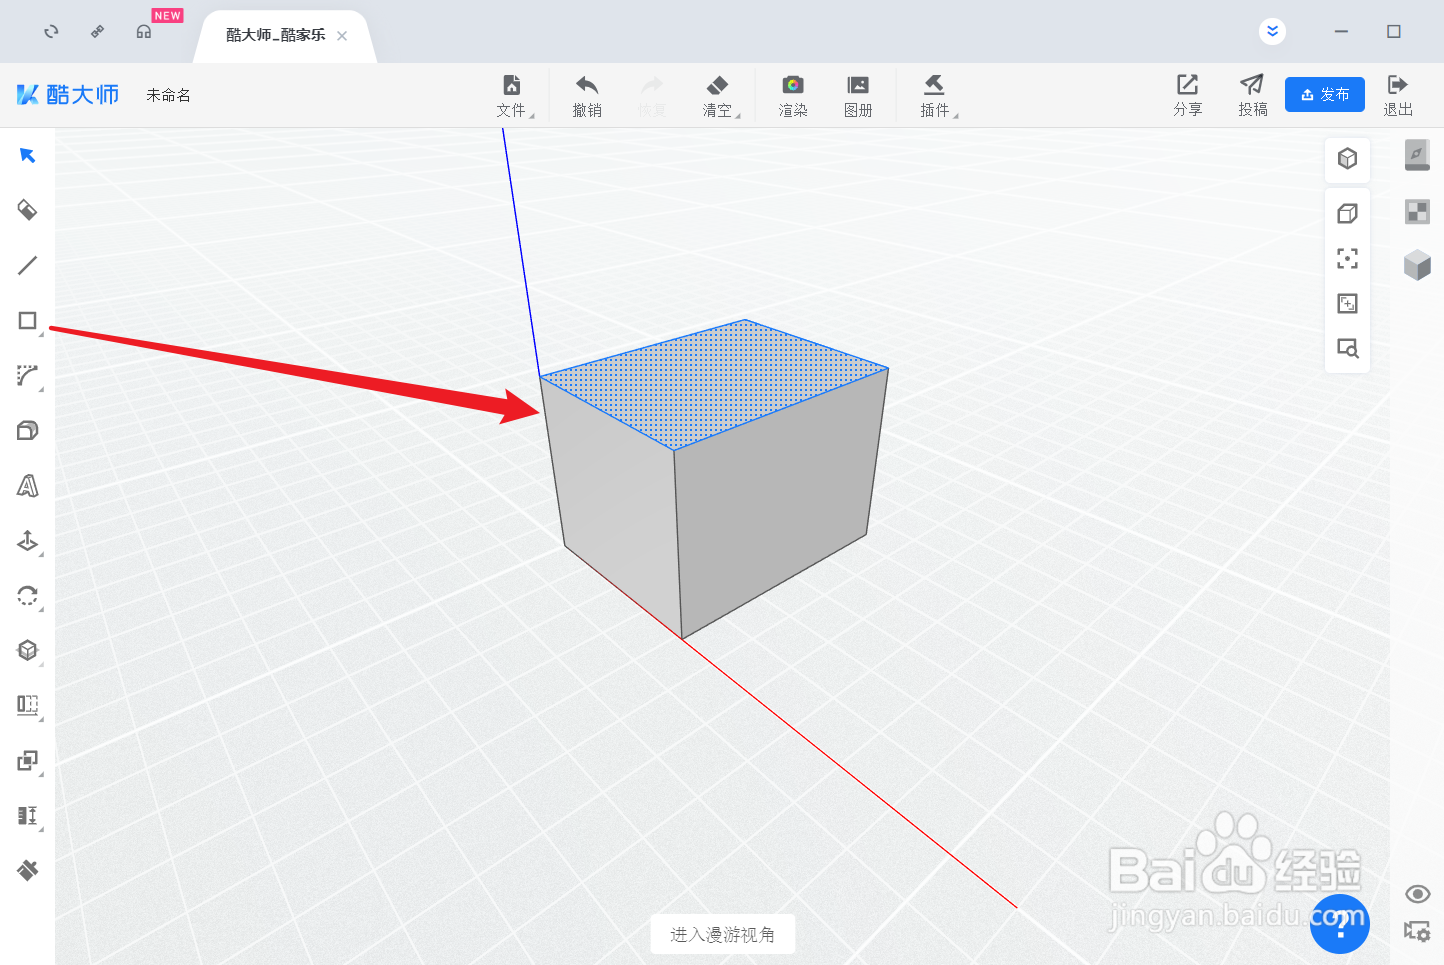Click the zoom window plus icon

click(x=1347, y=303)
